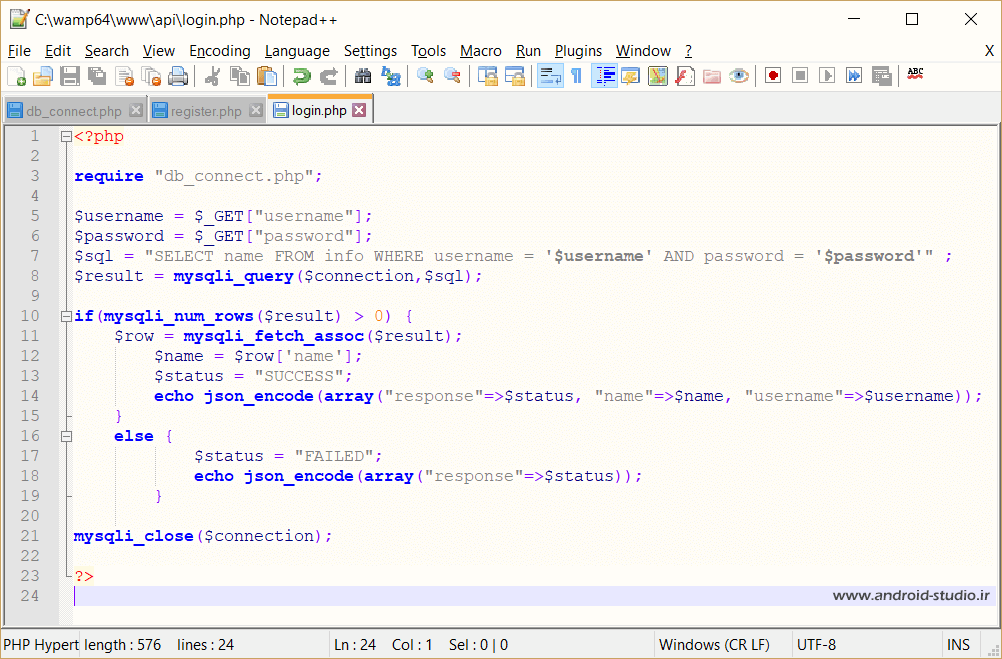This screenshot has height=659, width=1002.
Task: Save the current file with the Save icon
Action: point(70,76)
